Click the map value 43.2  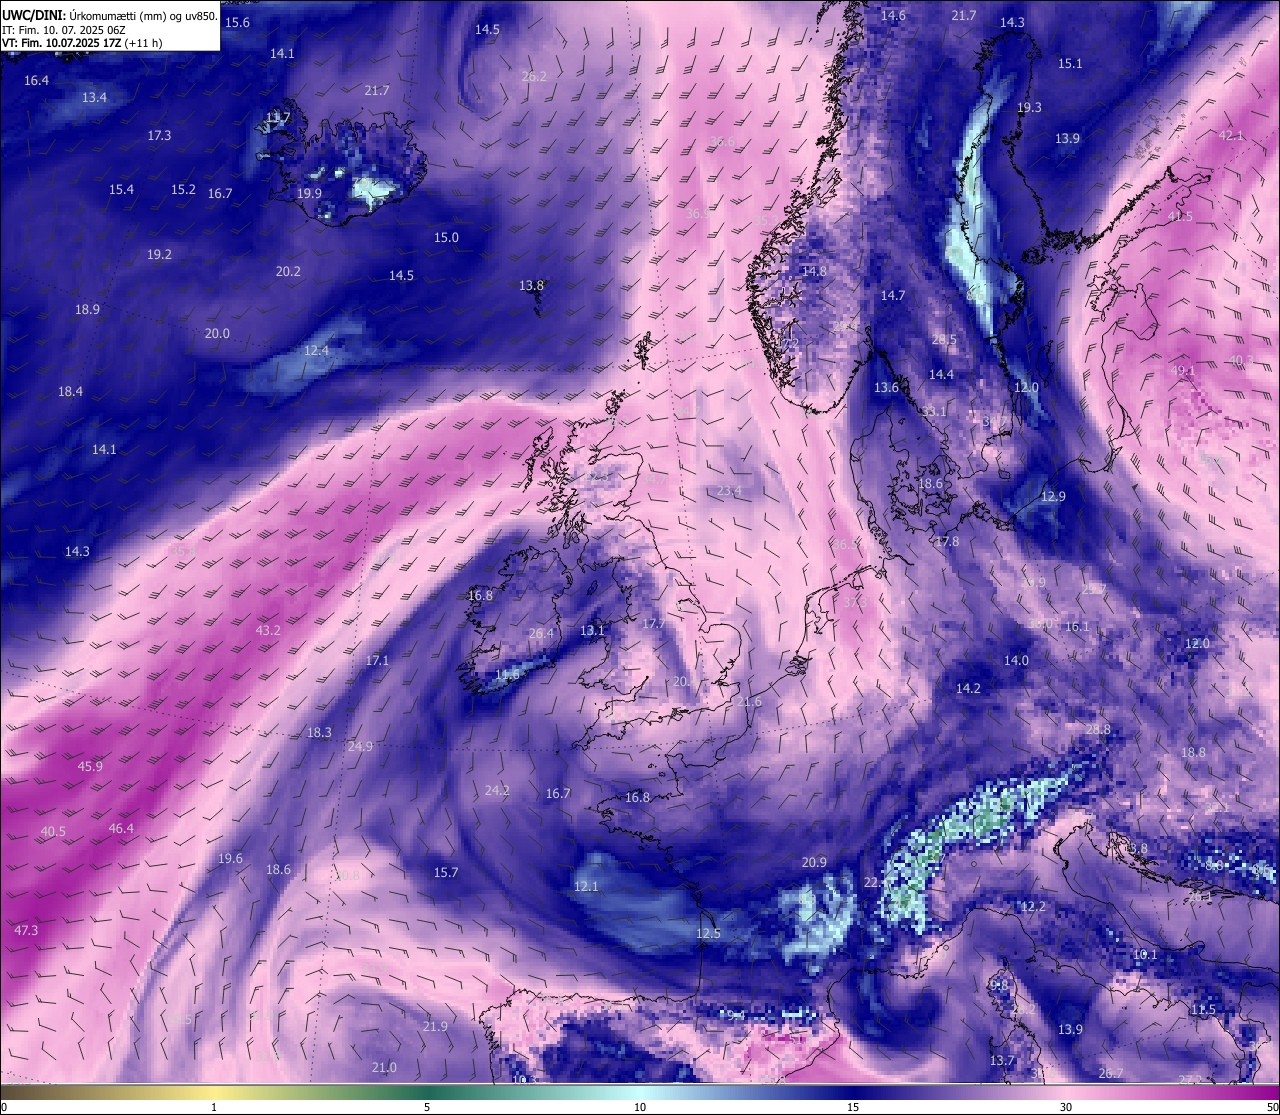[268, 630]
